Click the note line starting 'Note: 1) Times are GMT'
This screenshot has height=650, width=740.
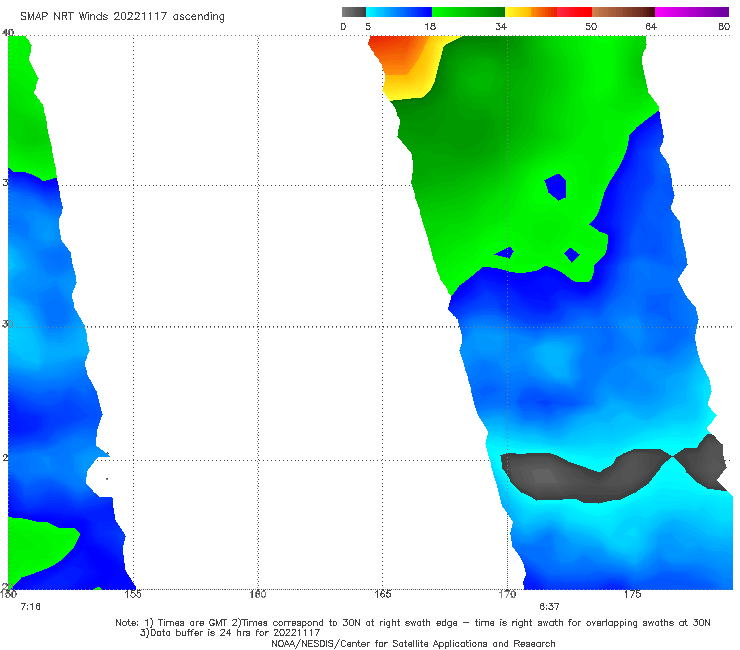(413, 623)
